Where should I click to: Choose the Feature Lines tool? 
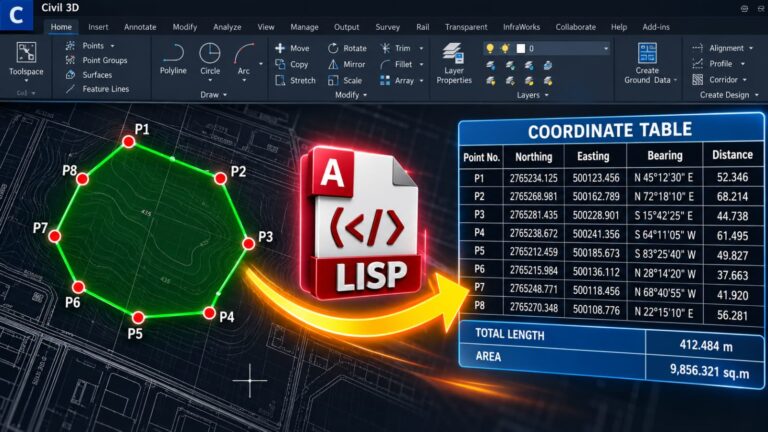(x=97, y=89)
